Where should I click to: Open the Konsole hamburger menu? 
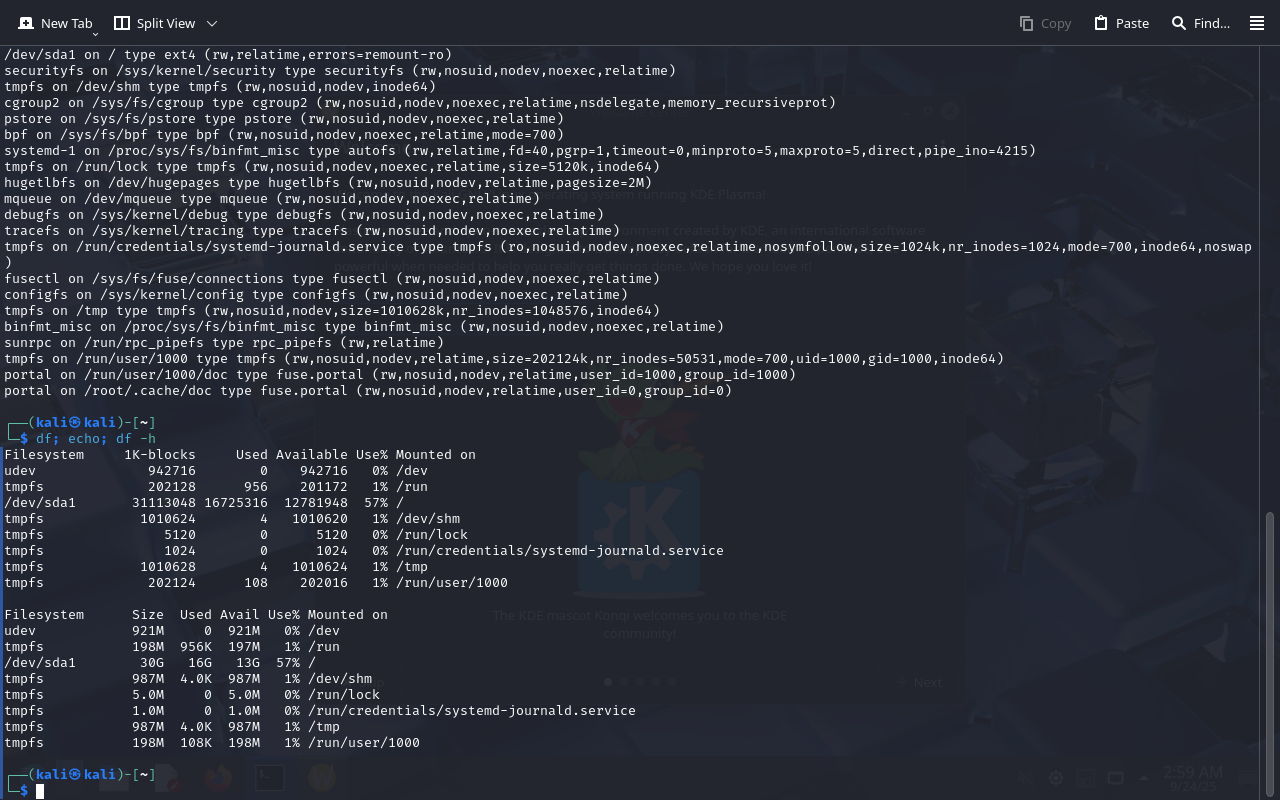(1257, 23)
